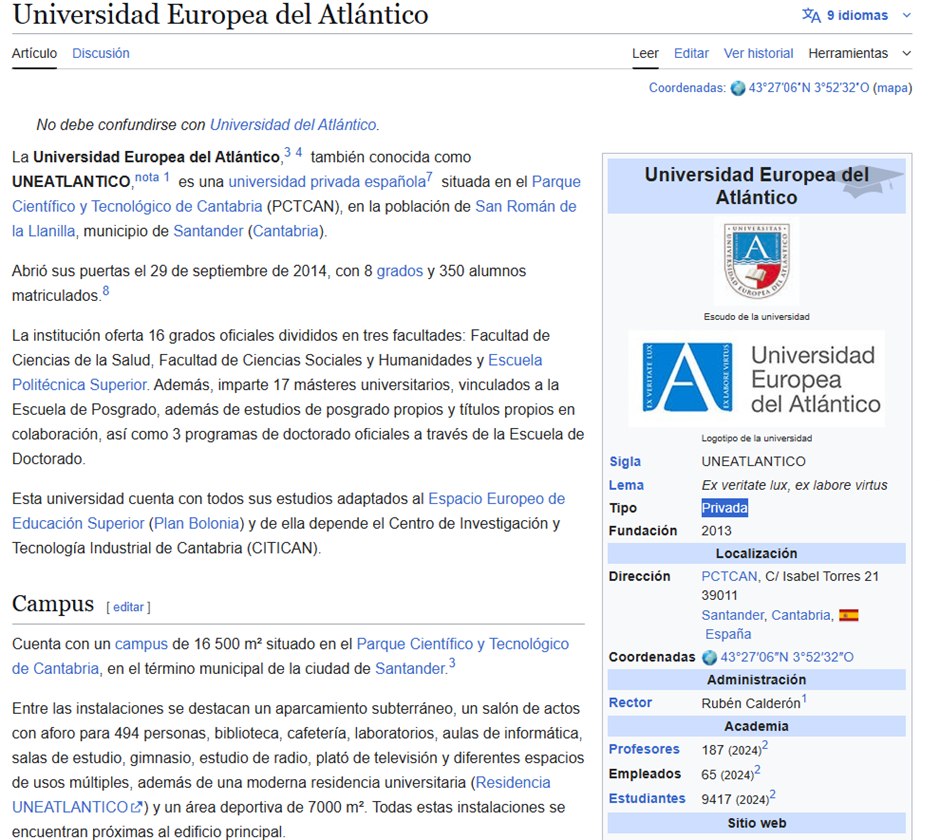940x840 pixels.
Task: Open the Rector label link
Action: [630, 703]
